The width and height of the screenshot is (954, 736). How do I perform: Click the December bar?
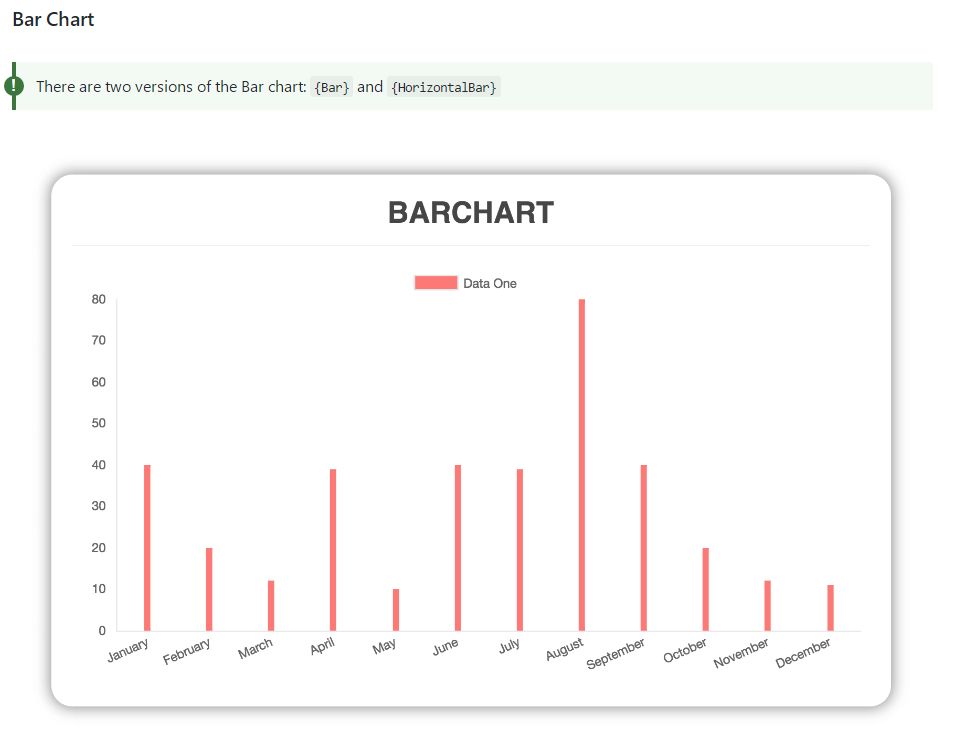click(830, 608)
